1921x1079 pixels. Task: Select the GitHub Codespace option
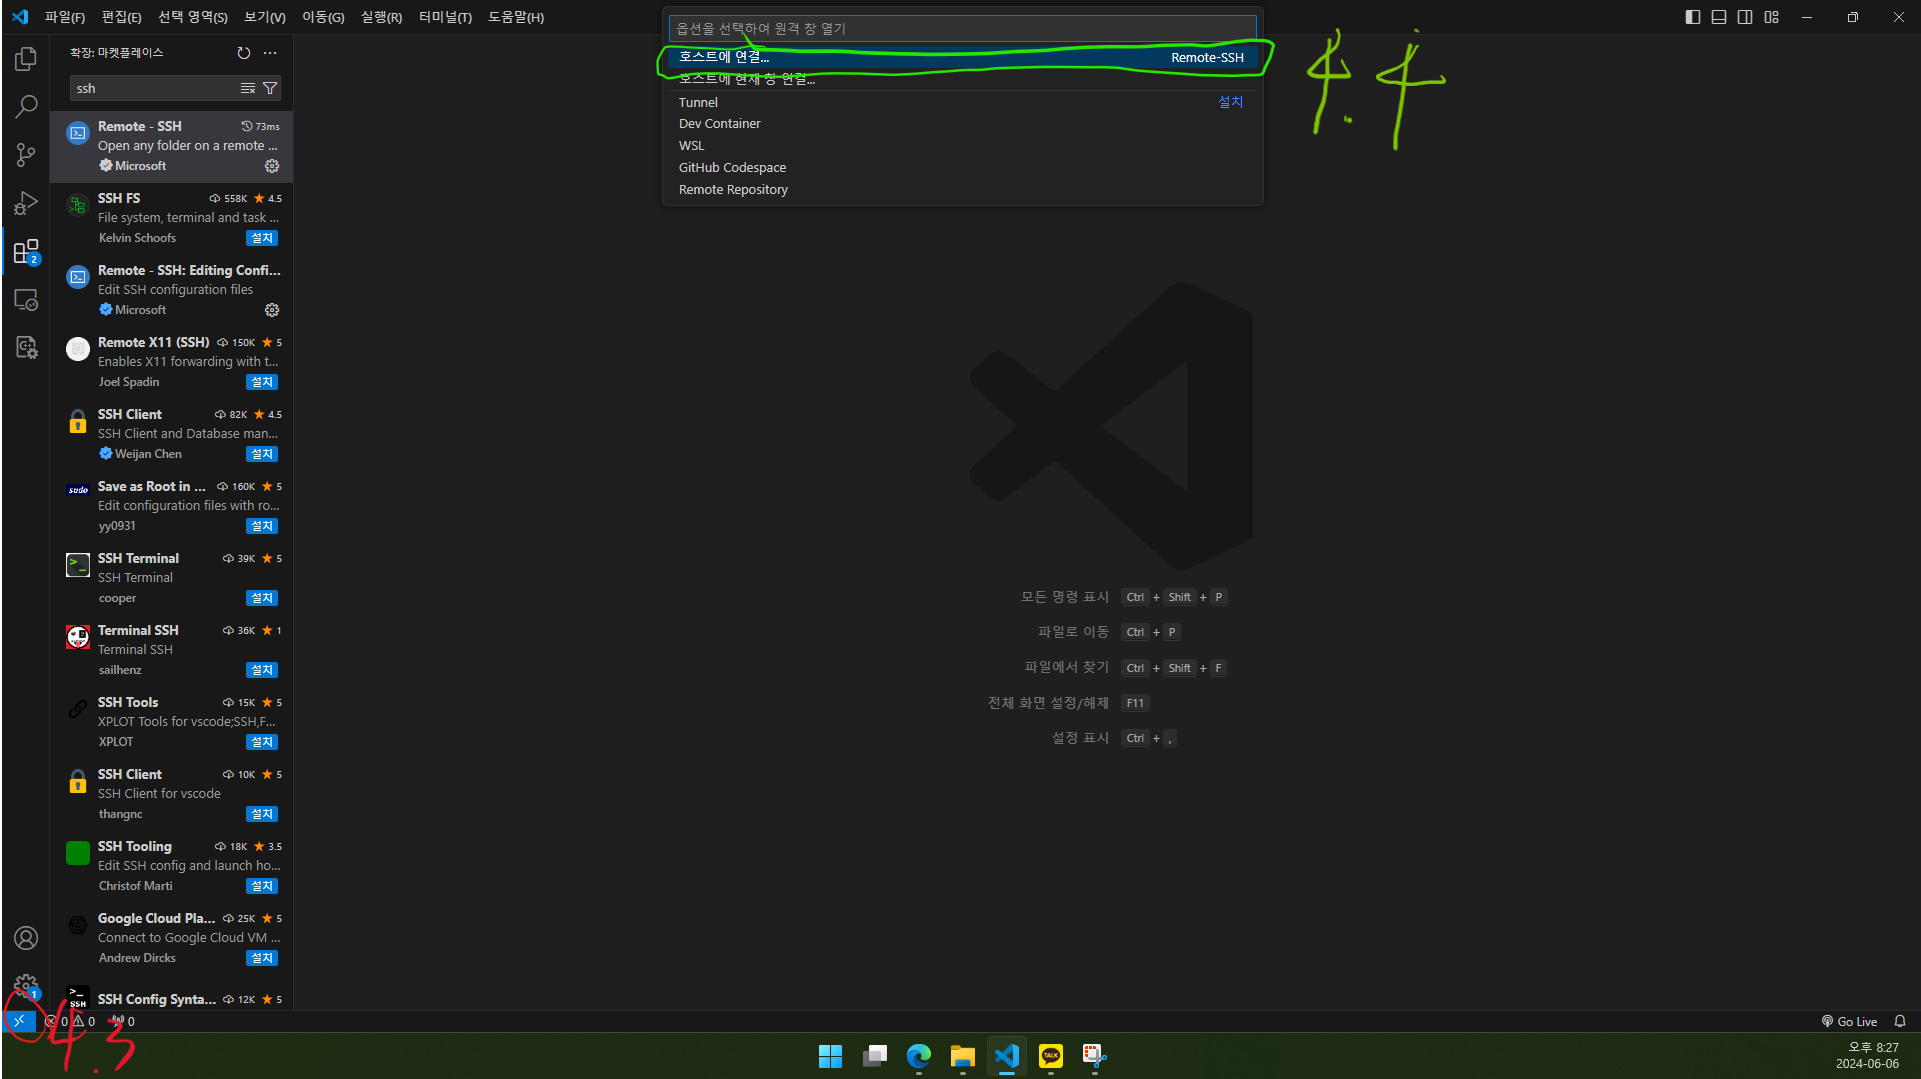tap(962, 168)
